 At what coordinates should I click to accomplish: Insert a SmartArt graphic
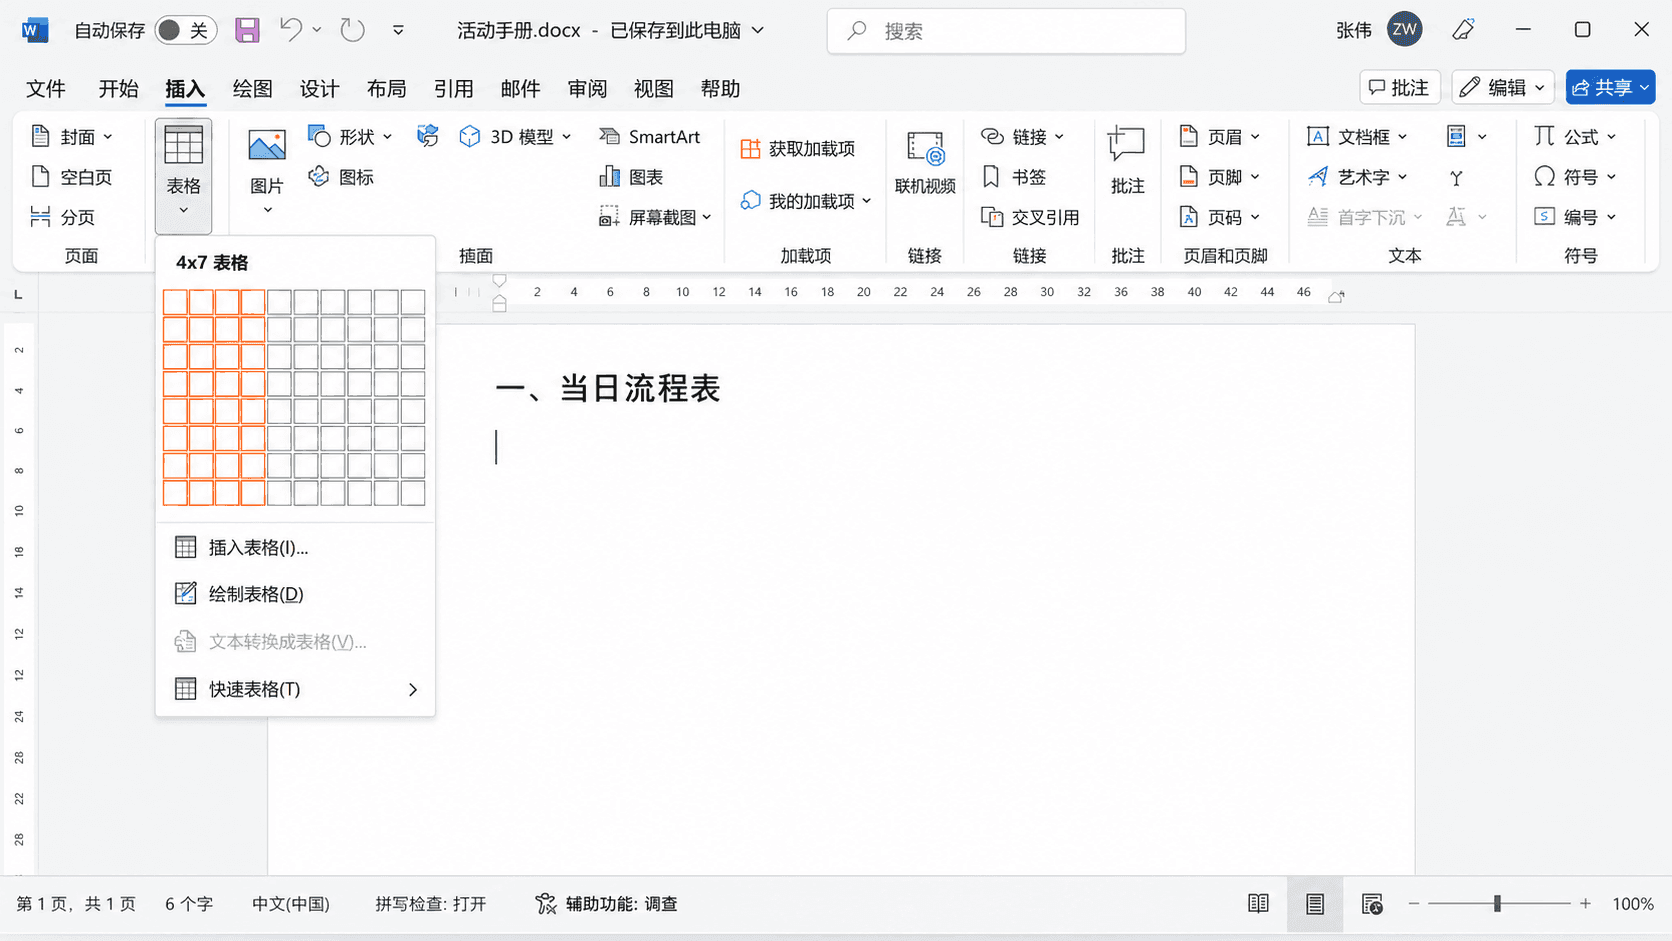(650, 137)
